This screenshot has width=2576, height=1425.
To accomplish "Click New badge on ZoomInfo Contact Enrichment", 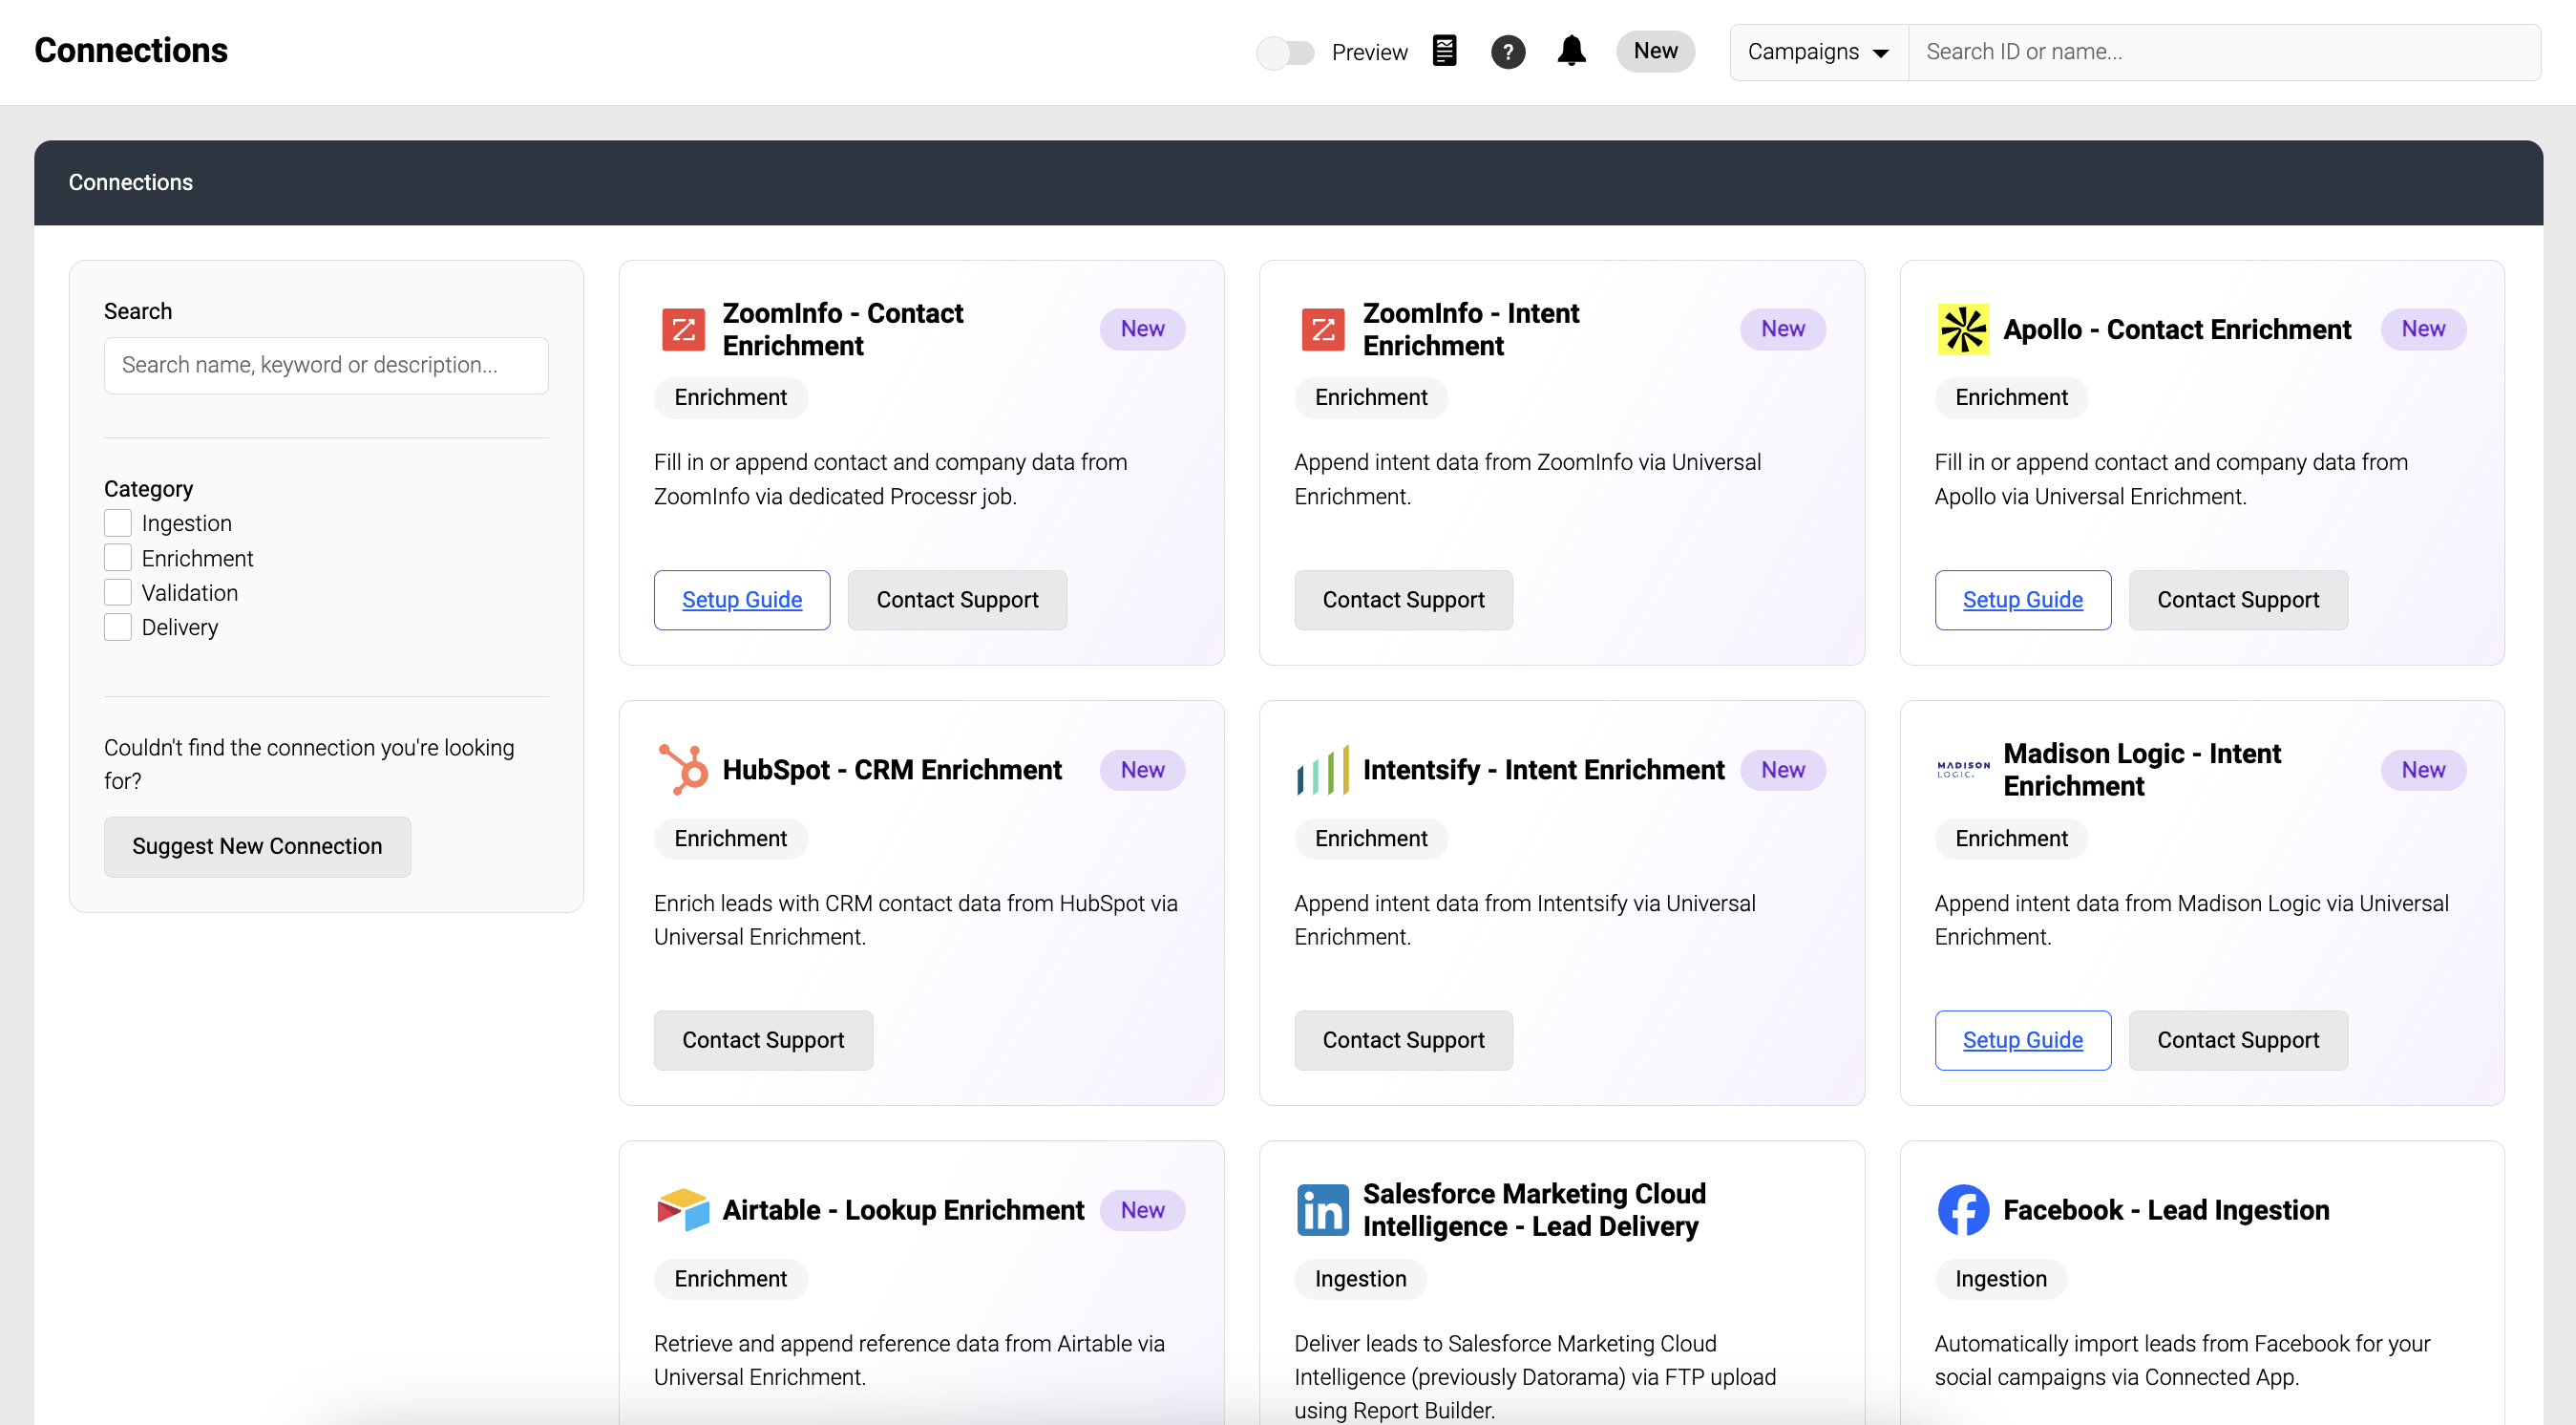I will [1142, 329].
